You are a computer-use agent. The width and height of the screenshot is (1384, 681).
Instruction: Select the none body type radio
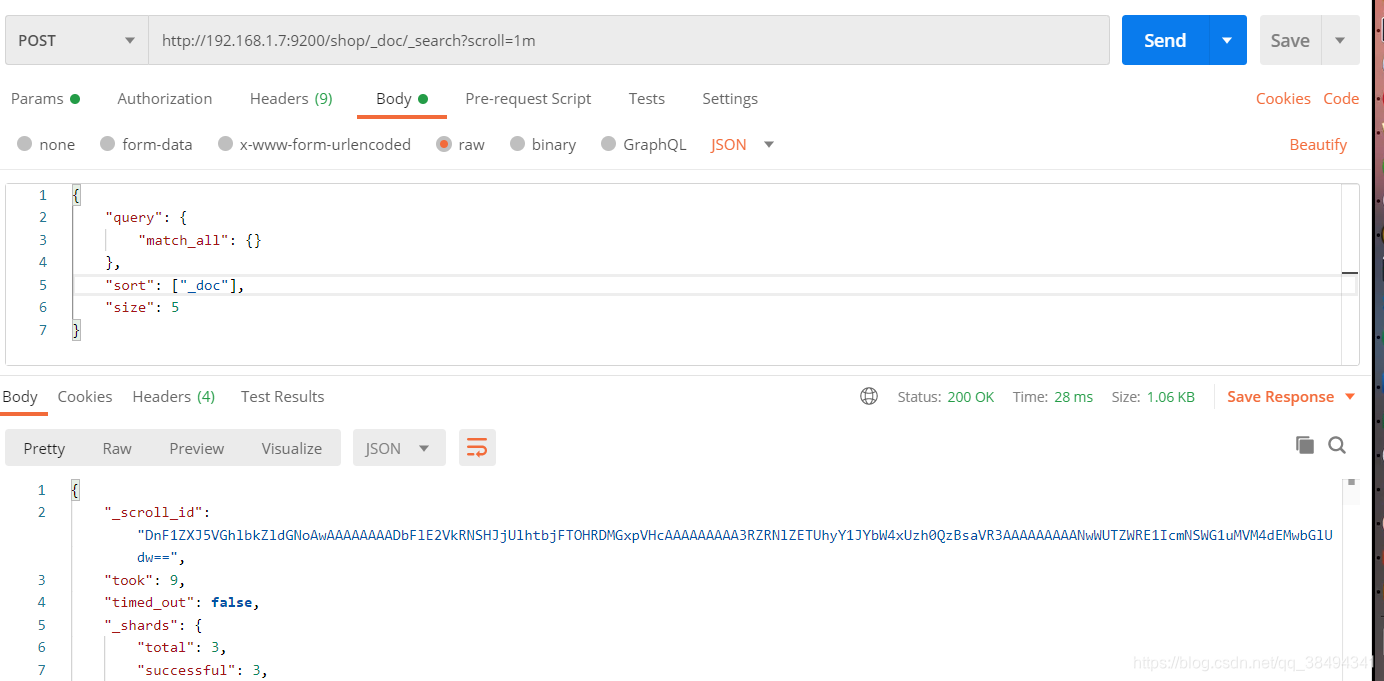[24, 144]
